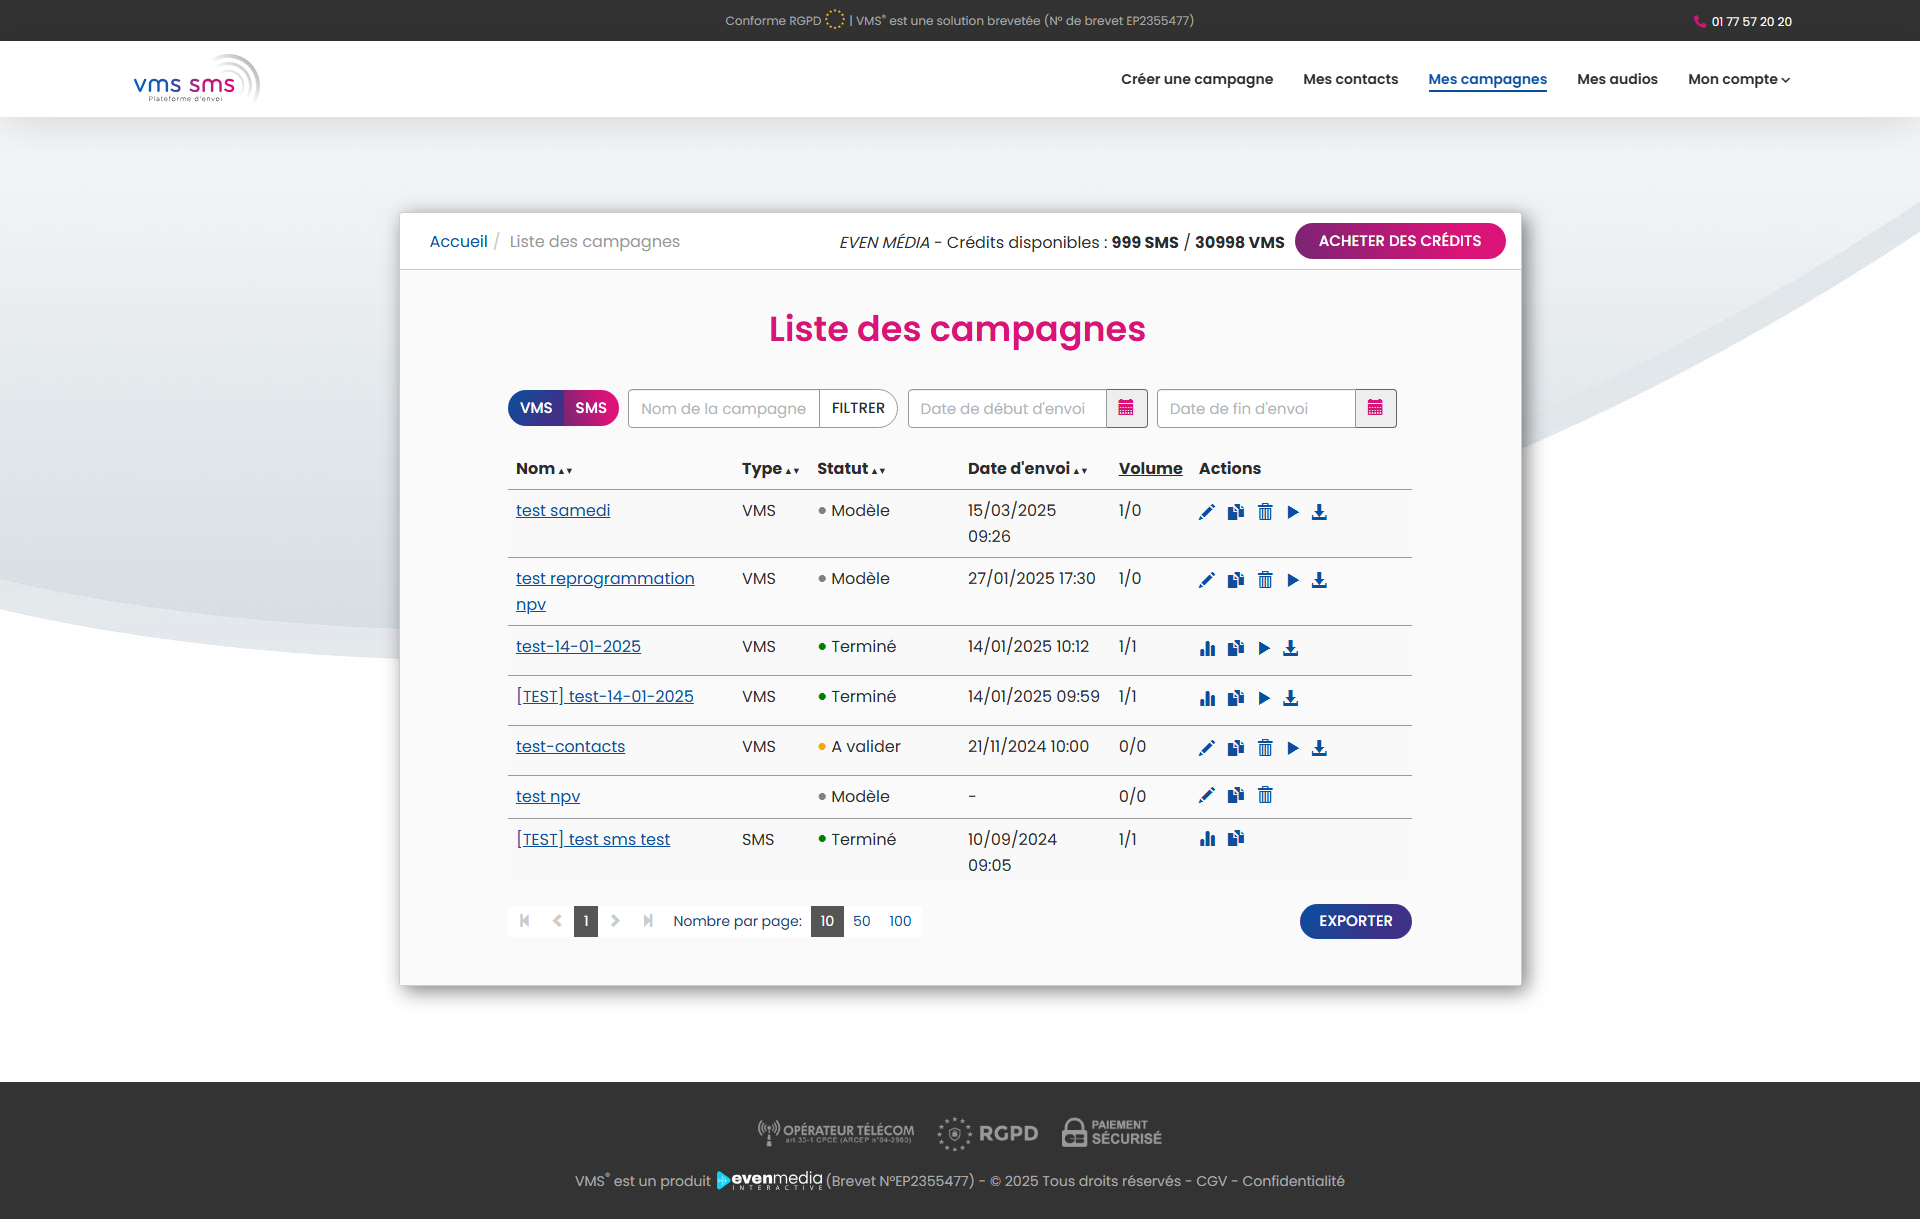Open end date calendar picker

click(1375, 408)
